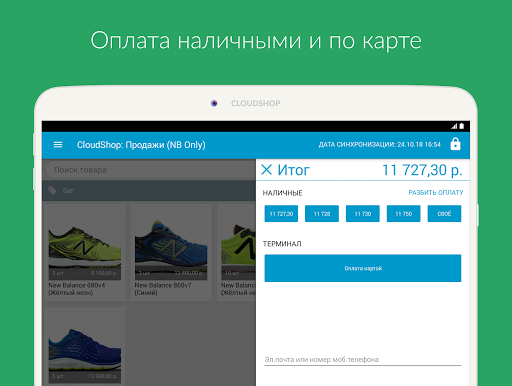
Task: Open the hamburger navigation menu
Action: point(58,145)
